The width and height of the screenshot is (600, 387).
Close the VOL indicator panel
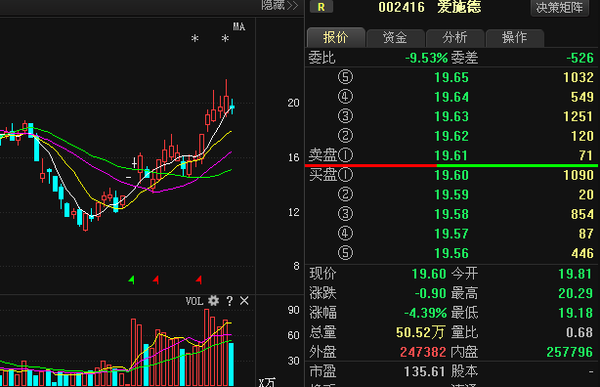tap(244, 301)
